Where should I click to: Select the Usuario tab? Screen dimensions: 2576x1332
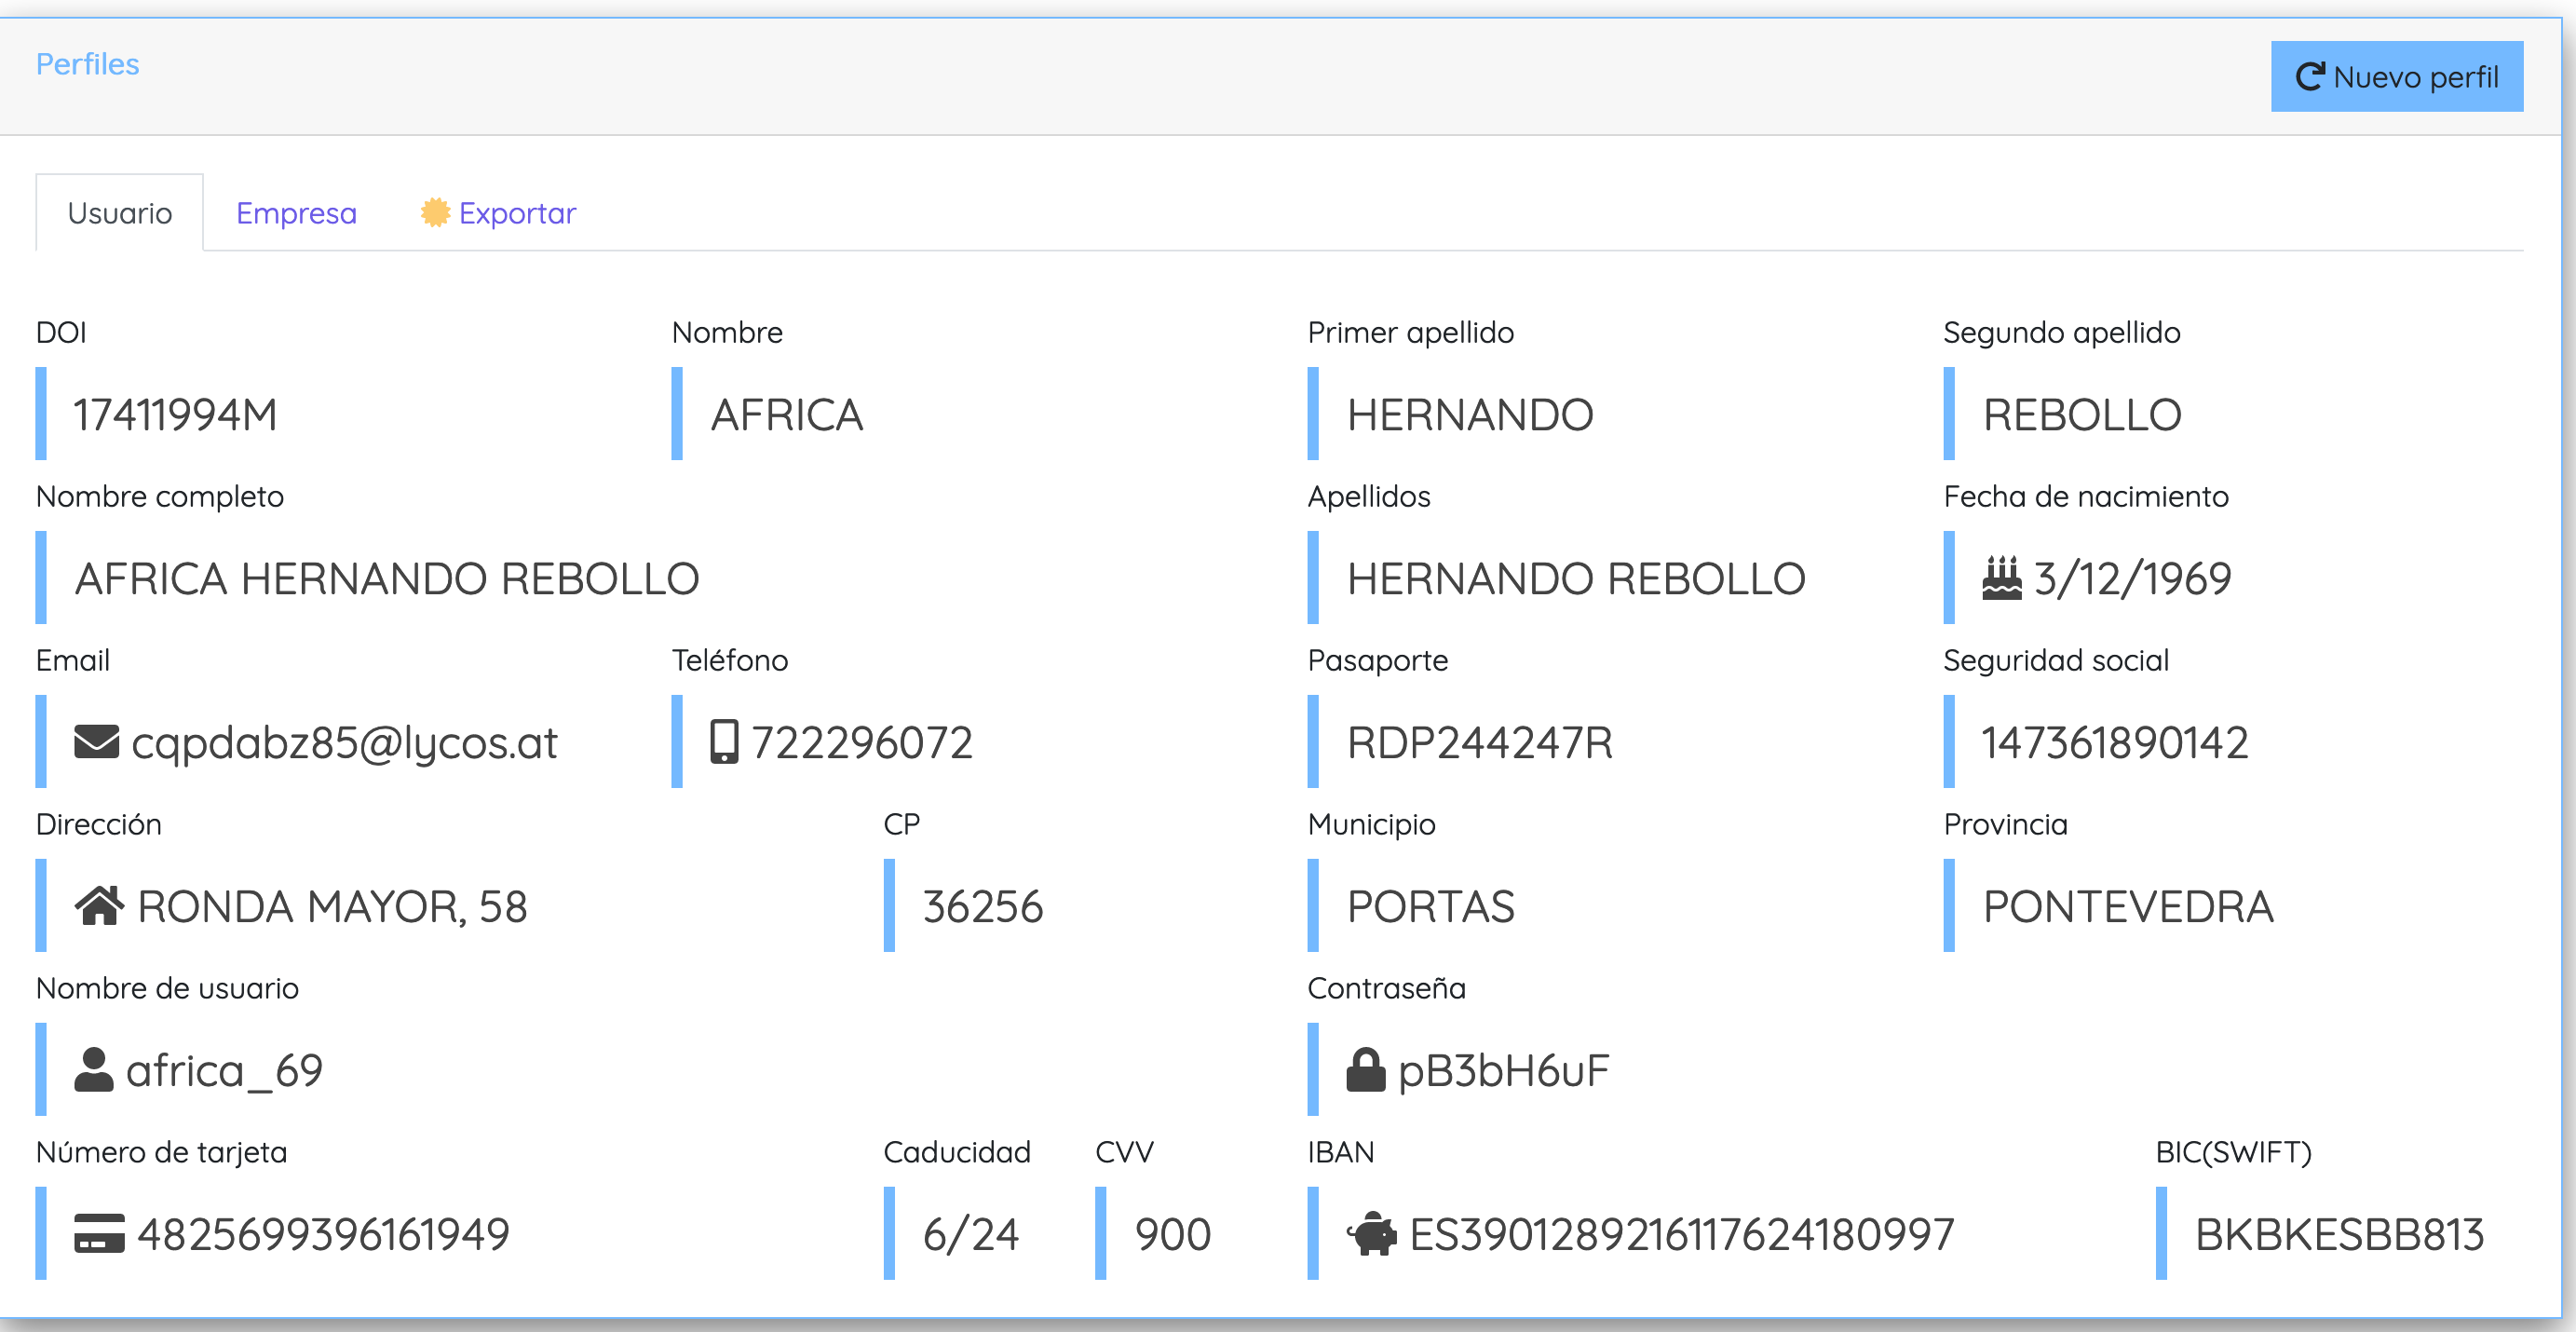[x=120, y=213]
